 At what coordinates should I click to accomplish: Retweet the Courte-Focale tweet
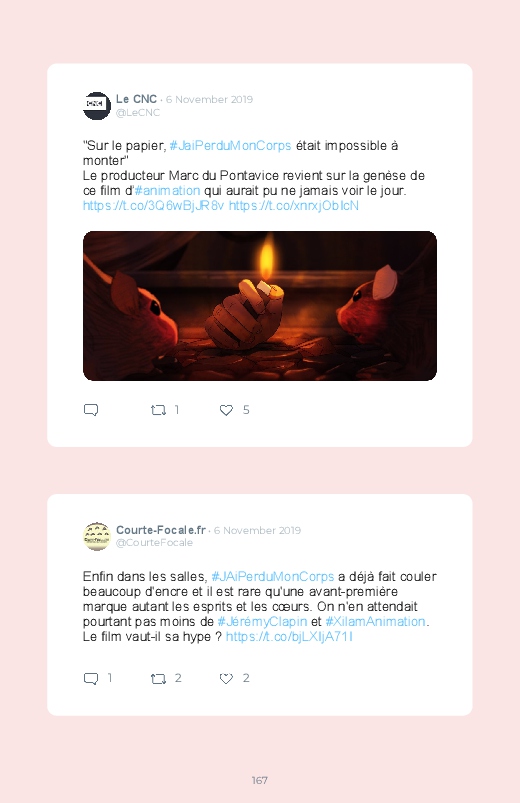158,679
